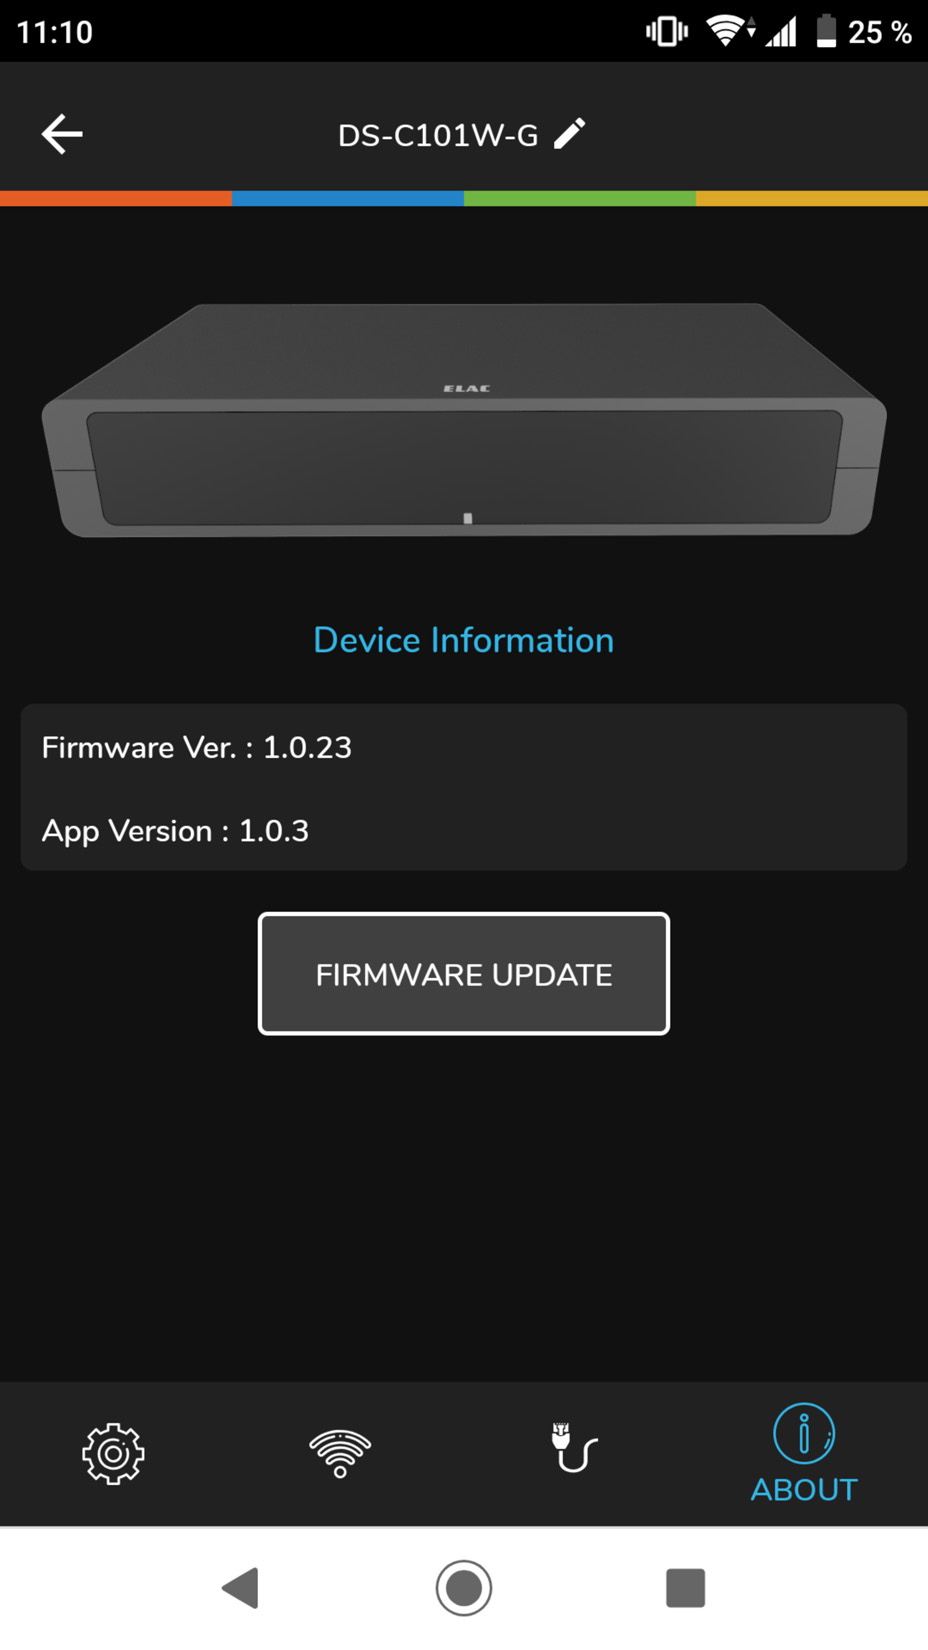Tap the back arrow in header

pos(62,134)
